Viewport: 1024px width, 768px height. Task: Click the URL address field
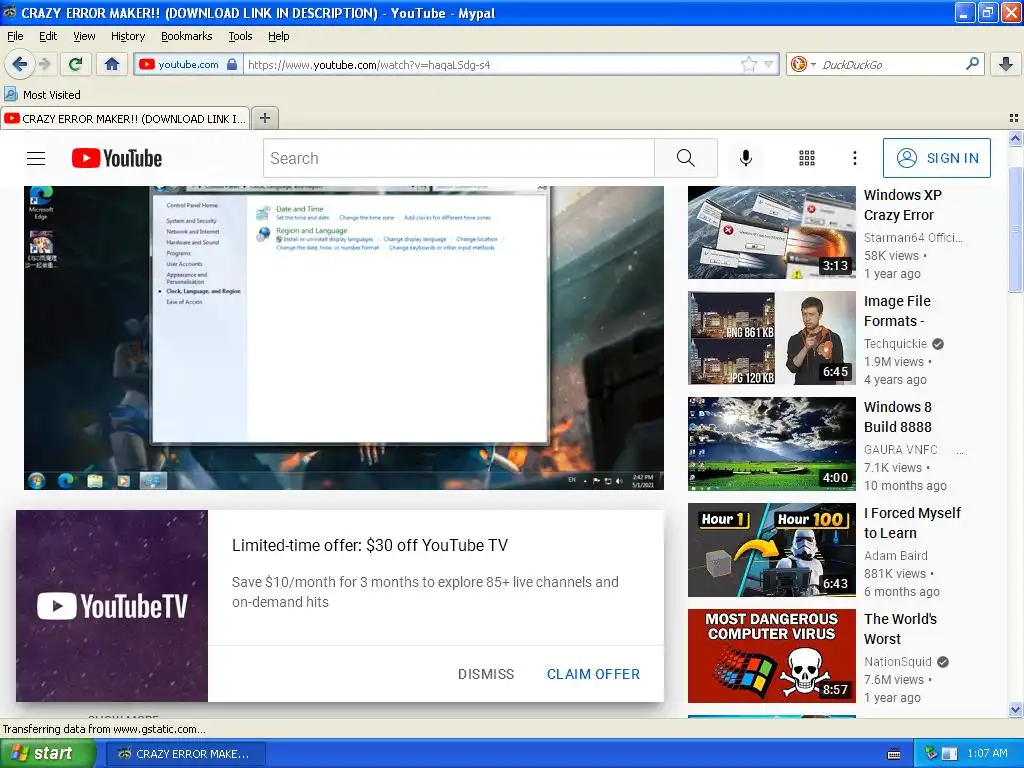[x=491, y=64]
